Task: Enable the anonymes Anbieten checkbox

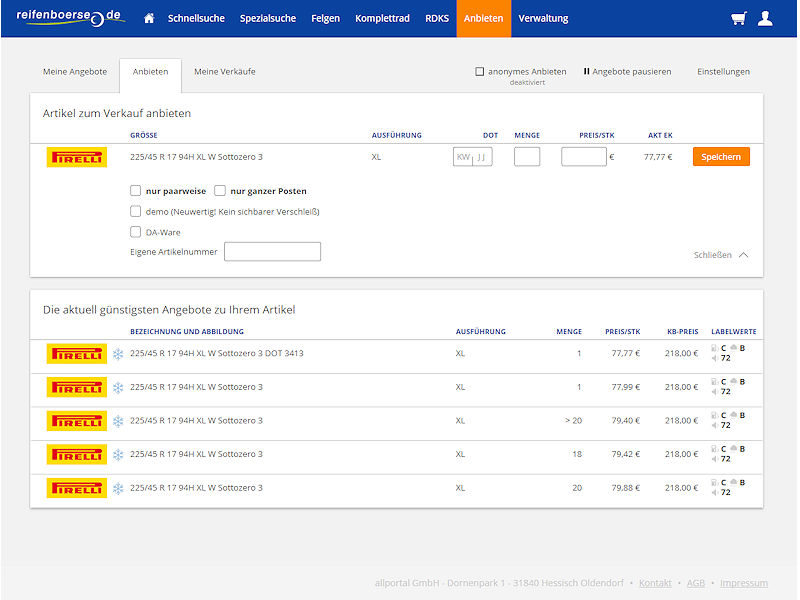Action: coord(480,71)
